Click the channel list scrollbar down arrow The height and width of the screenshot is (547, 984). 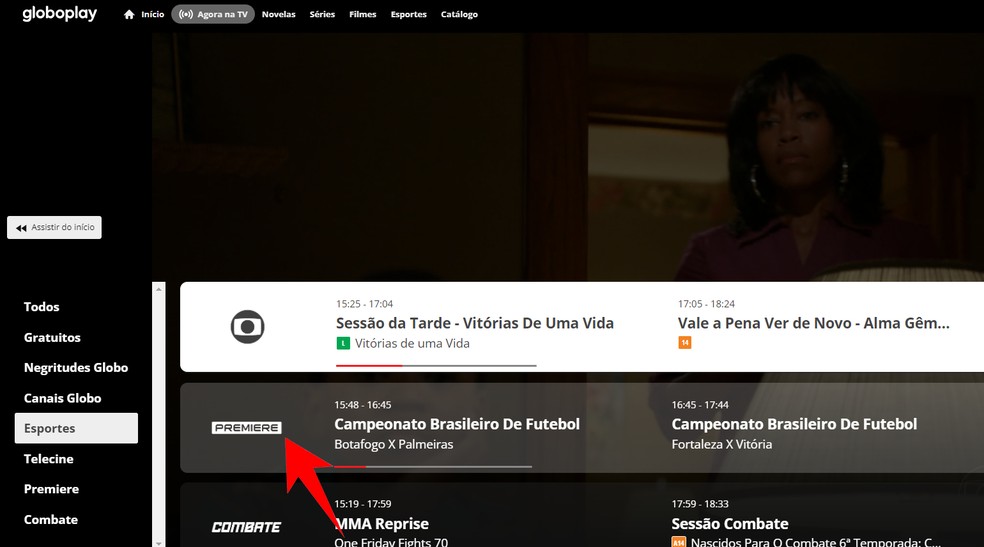coord(159,543)
